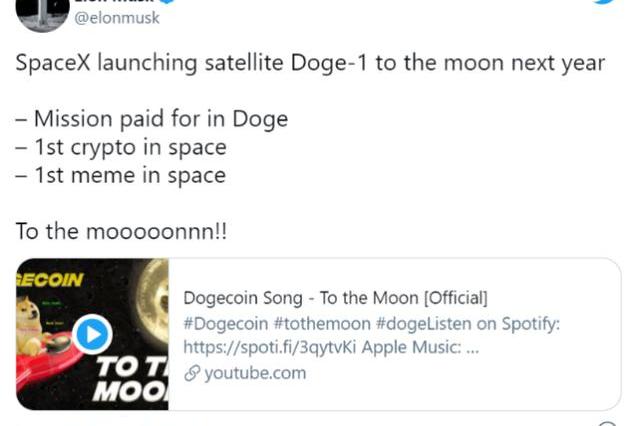The image size is (640, 426).
Task: Click the 'Mission paid for in Doge' line
Action: pos(151,119)
